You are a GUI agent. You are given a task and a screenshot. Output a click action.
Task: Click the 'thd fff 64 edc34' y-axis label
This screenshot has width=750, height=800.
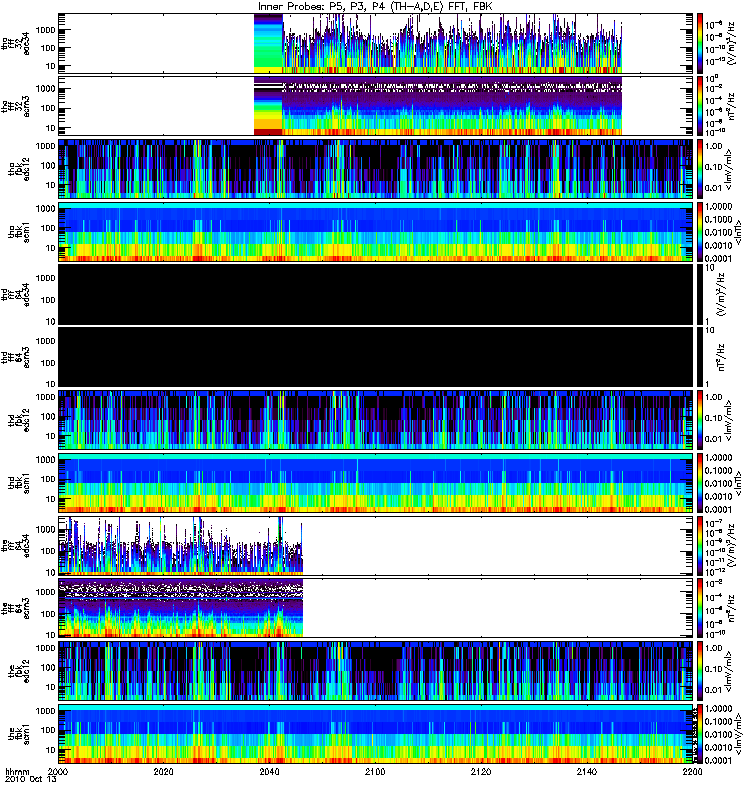[16, 294]
